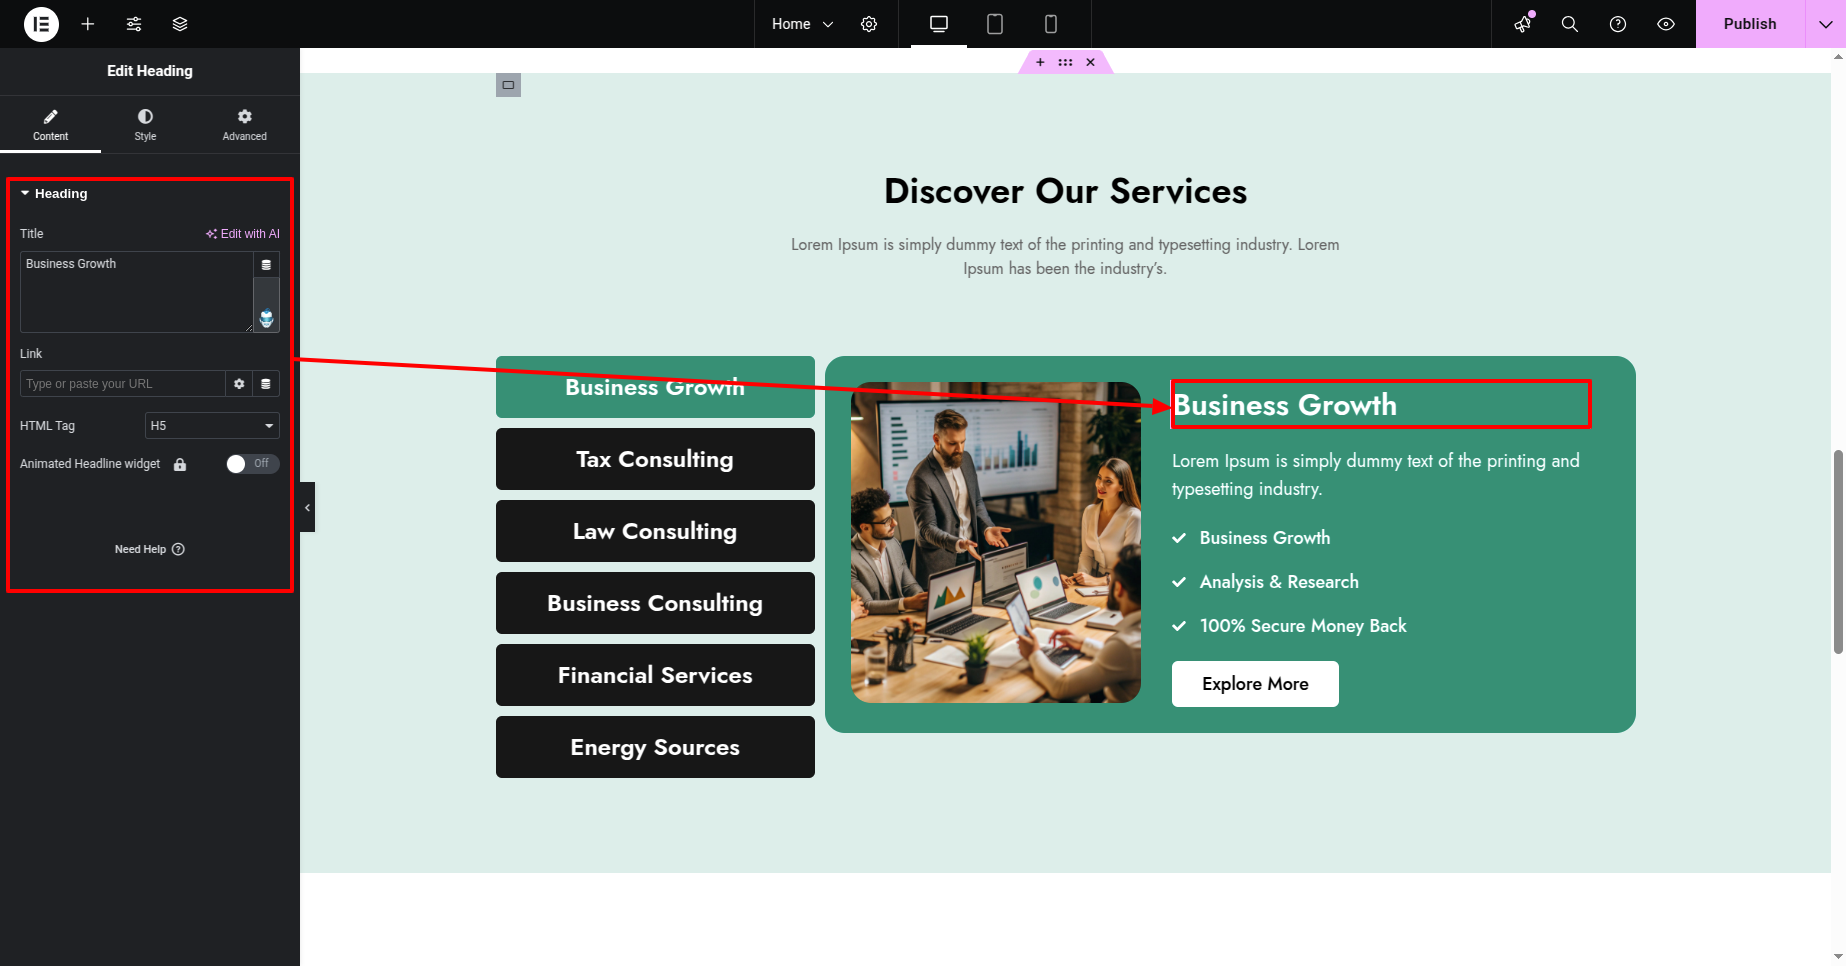Click the business meeting image
The height and width of the screenshot is (966, 1846).
click(x=996, y=542)
